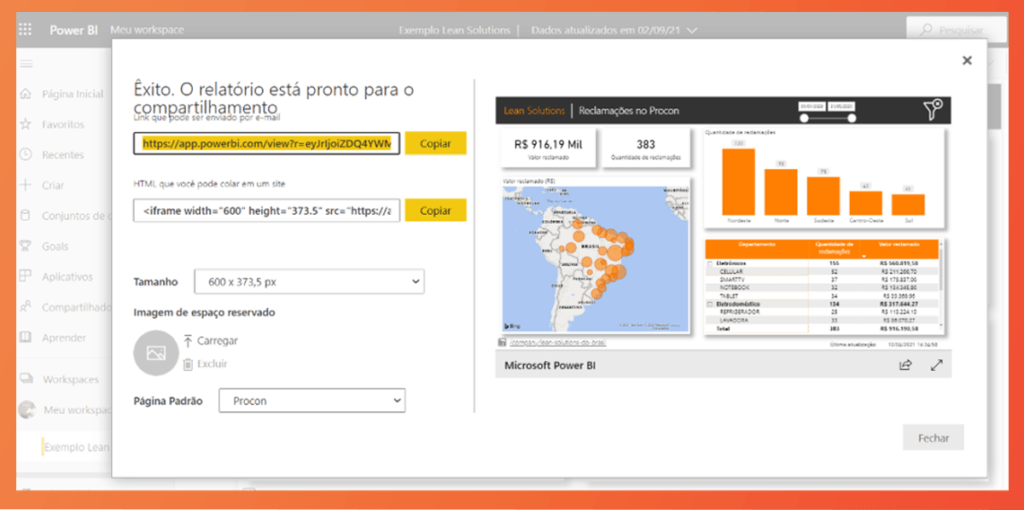Click Meu workspace in top header
Image resolution: width=1024 pixels, height=510 pixels.
147,30
